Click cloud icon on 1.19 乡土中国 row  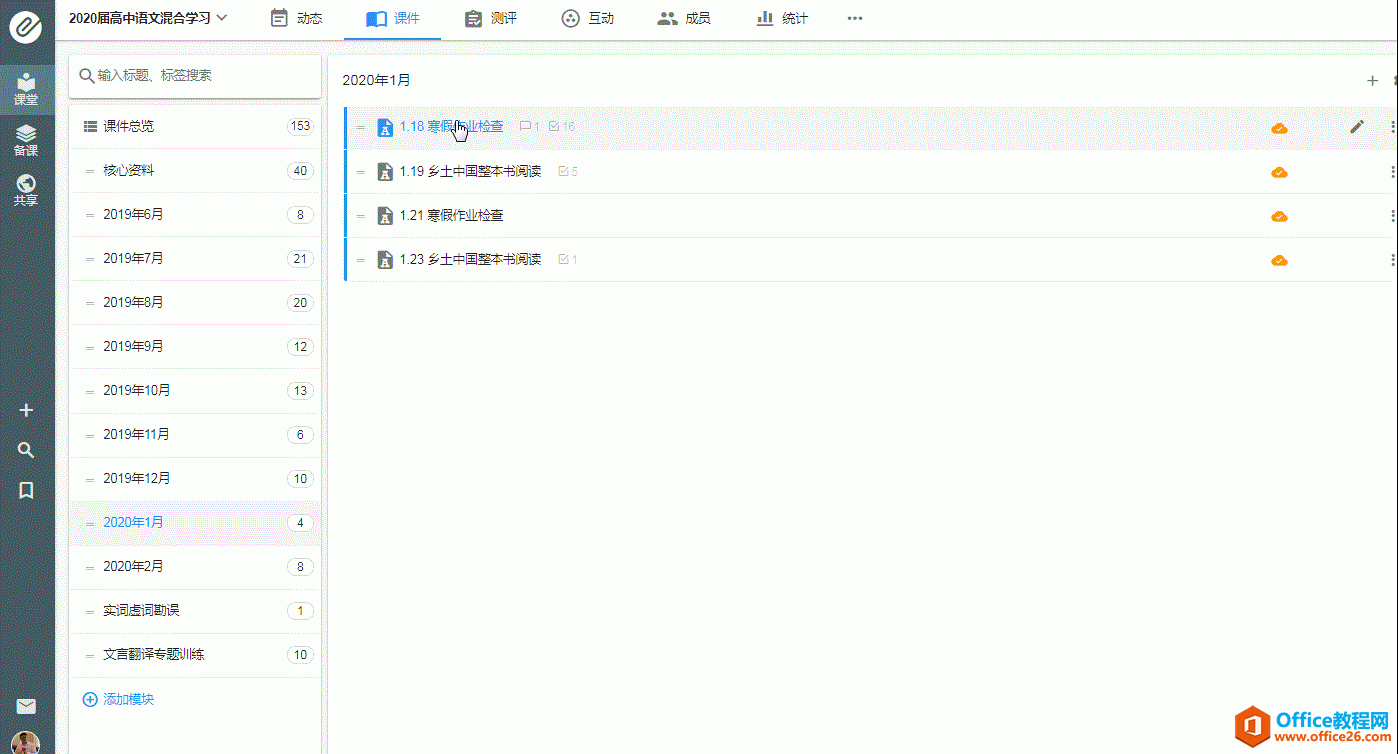point(1278,172)
